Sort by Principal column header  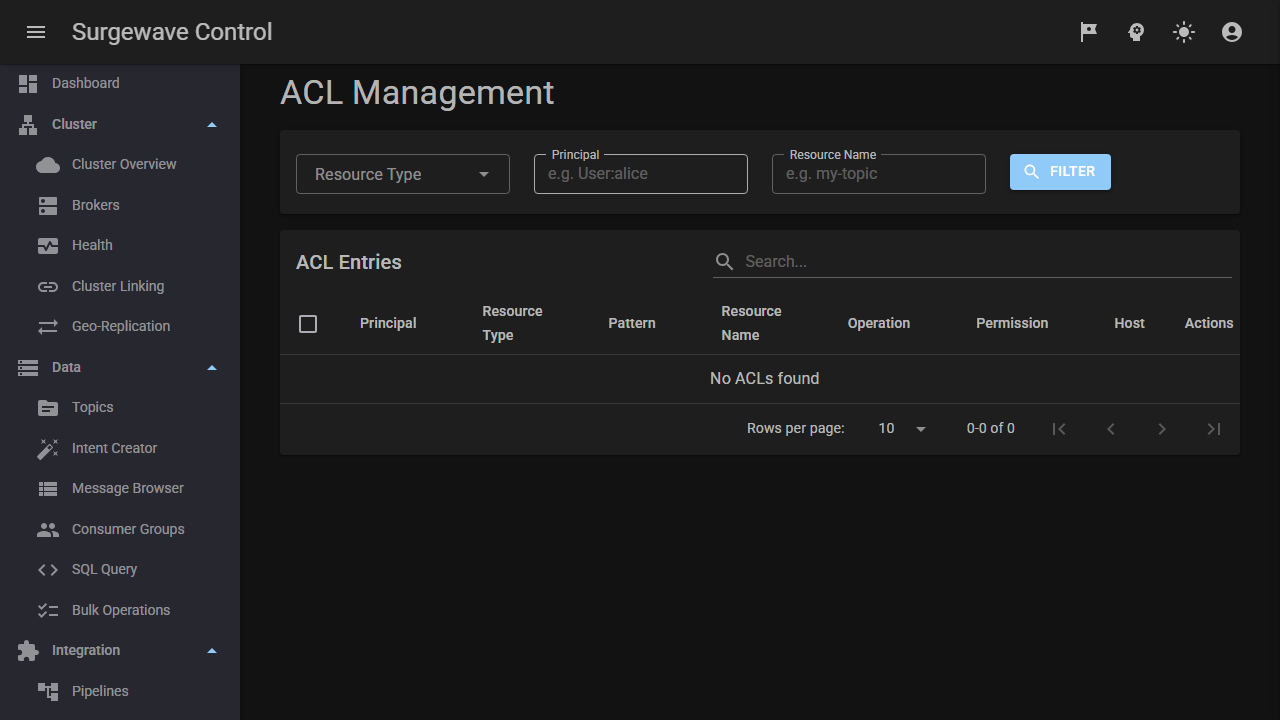(x=388, y=324)
